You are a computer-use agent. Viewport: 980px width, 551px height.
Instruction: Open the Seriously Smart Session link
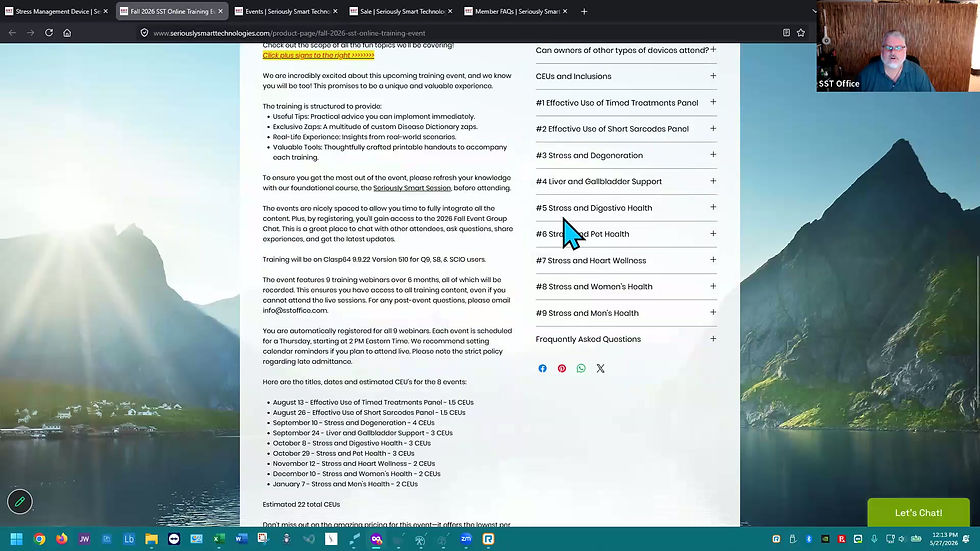click(x=412, y=188)
